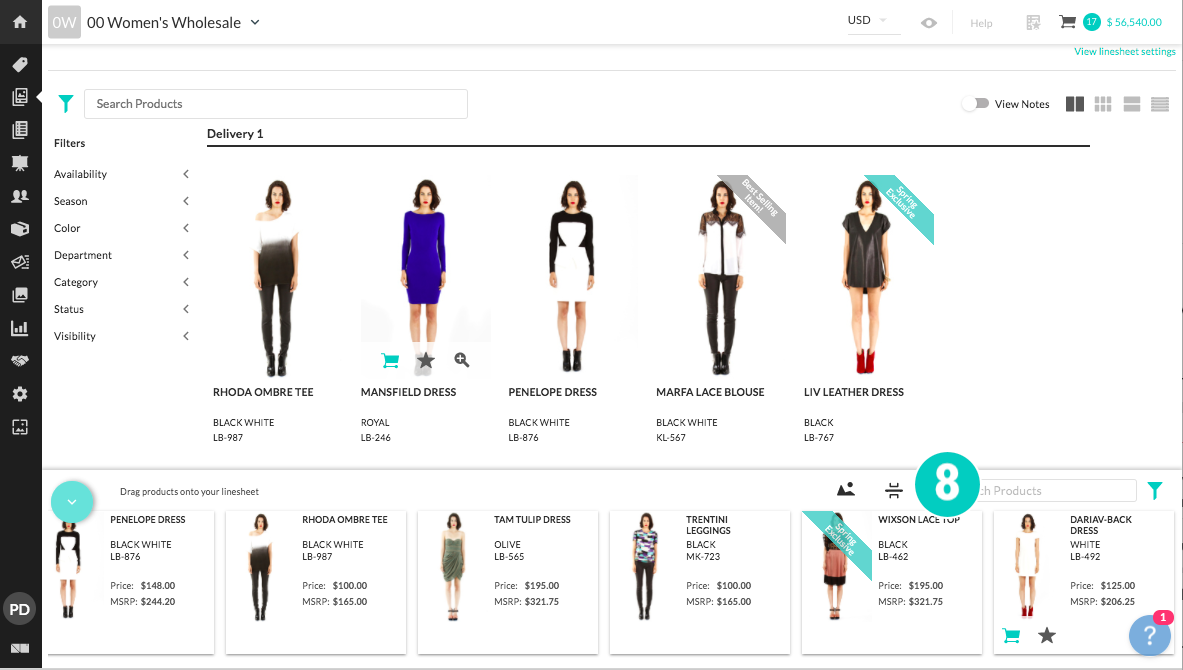This screenshot has height=670, width=1183.
Task: Open the linesheets gallery sidebar icon
Action: point(20,97)
